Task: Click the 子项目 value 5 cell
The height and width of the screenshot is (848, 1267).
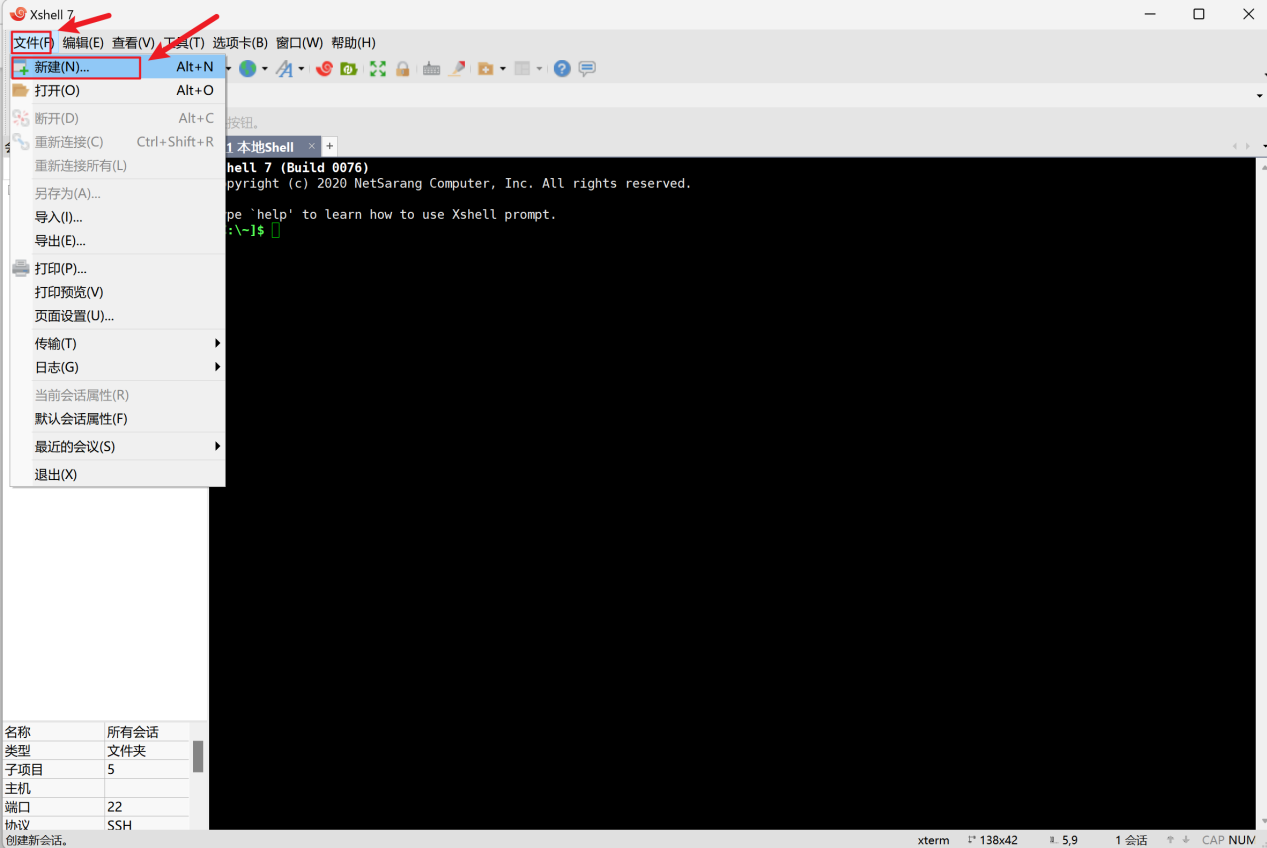Action: (147, 769)
